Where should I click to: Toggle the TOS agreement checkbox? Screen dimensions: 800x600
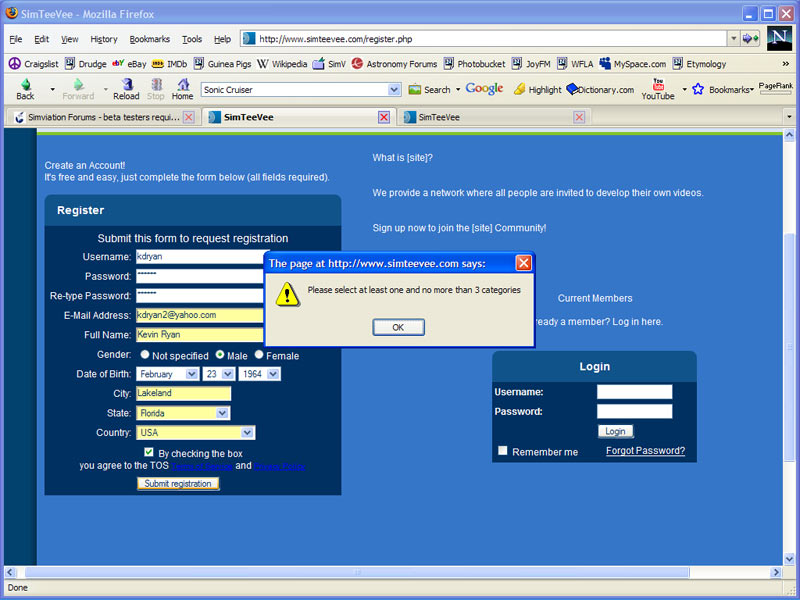[149, 452]
